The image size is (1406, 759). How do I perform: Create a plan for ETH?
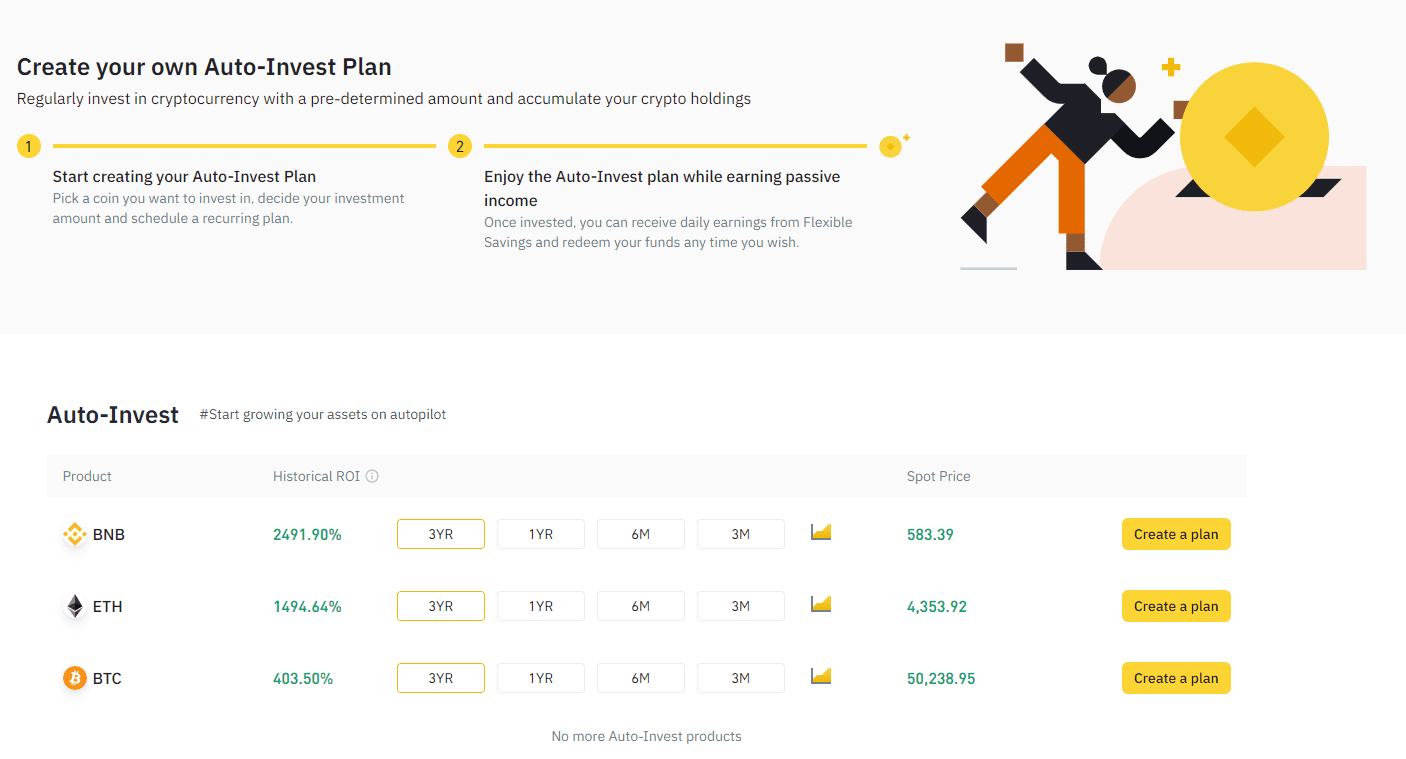[1176, 606]
